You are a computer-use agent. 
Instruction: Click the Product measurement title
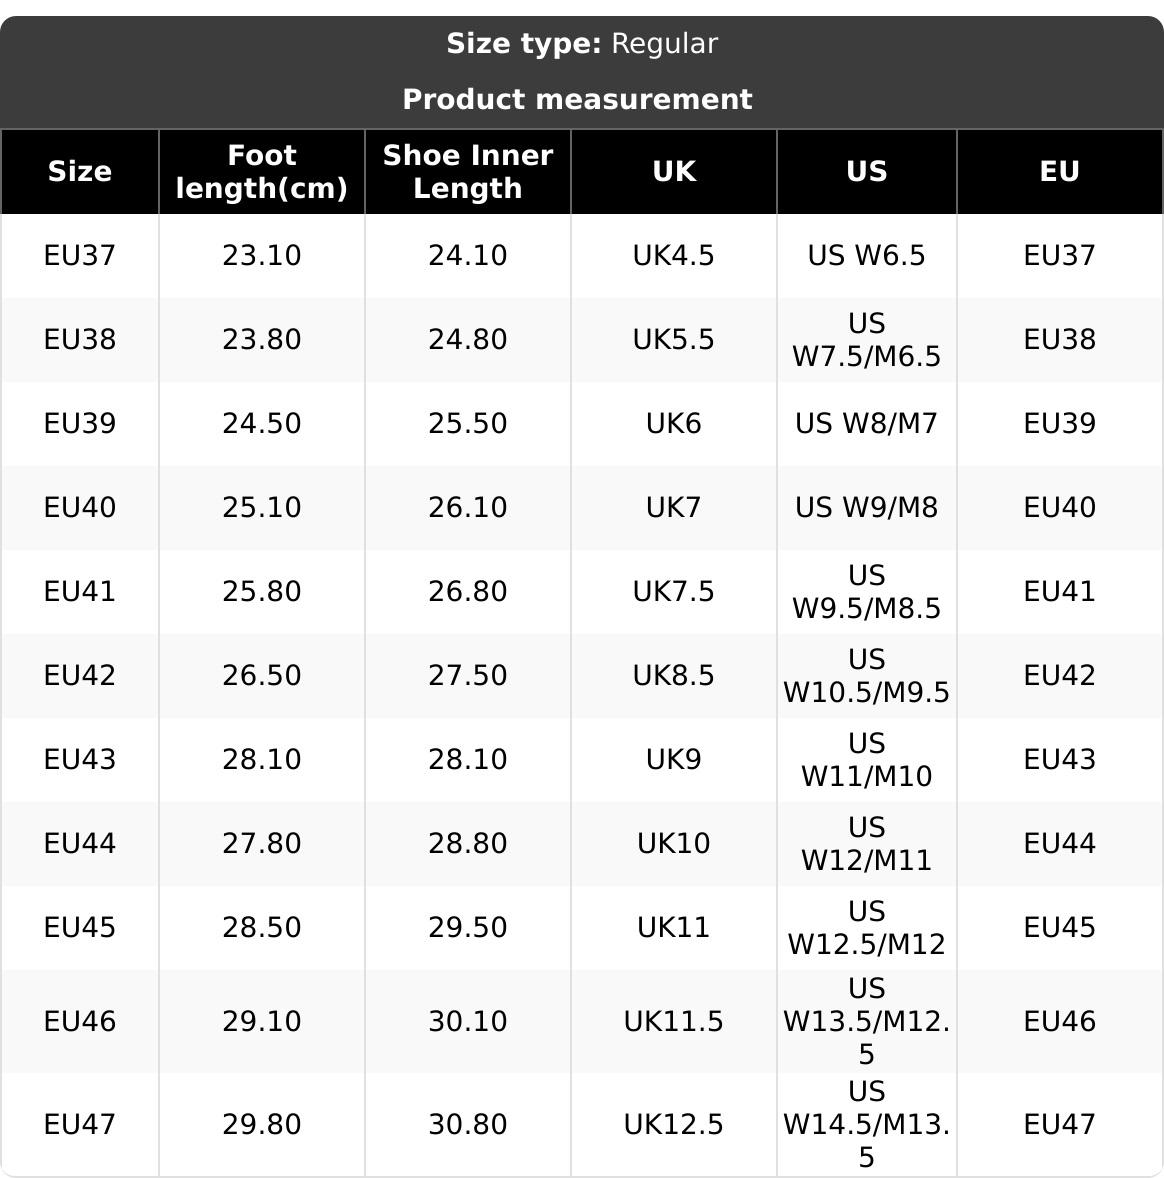coord(577,100)
